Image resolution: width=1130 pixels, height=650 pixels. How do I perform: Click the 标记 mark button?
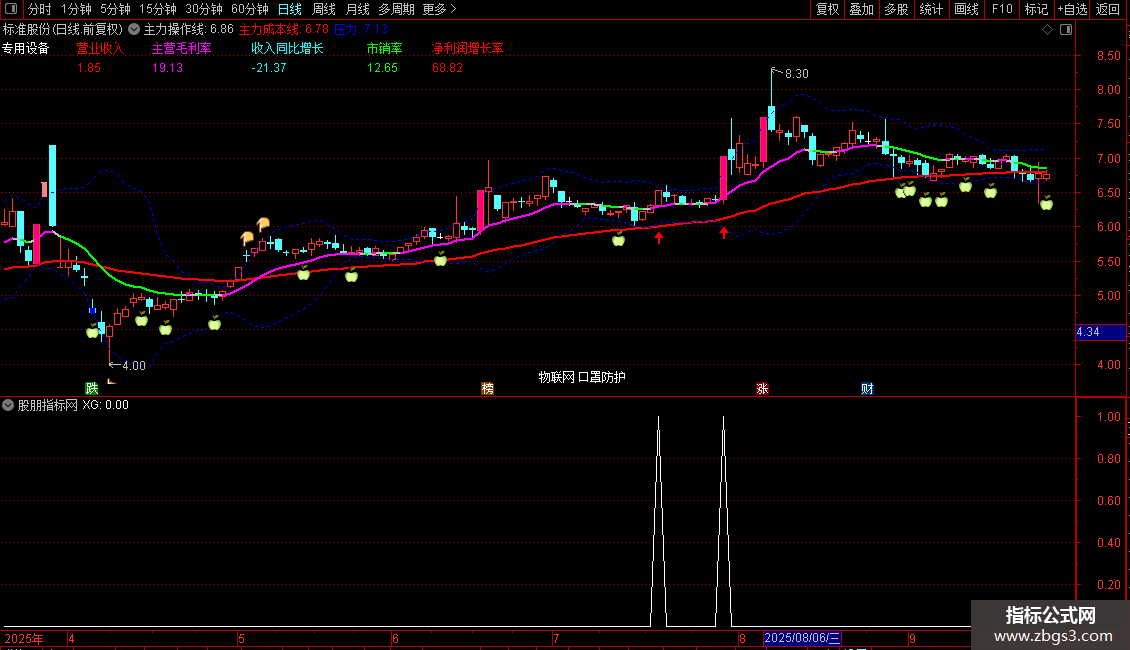coord(1036,9)
